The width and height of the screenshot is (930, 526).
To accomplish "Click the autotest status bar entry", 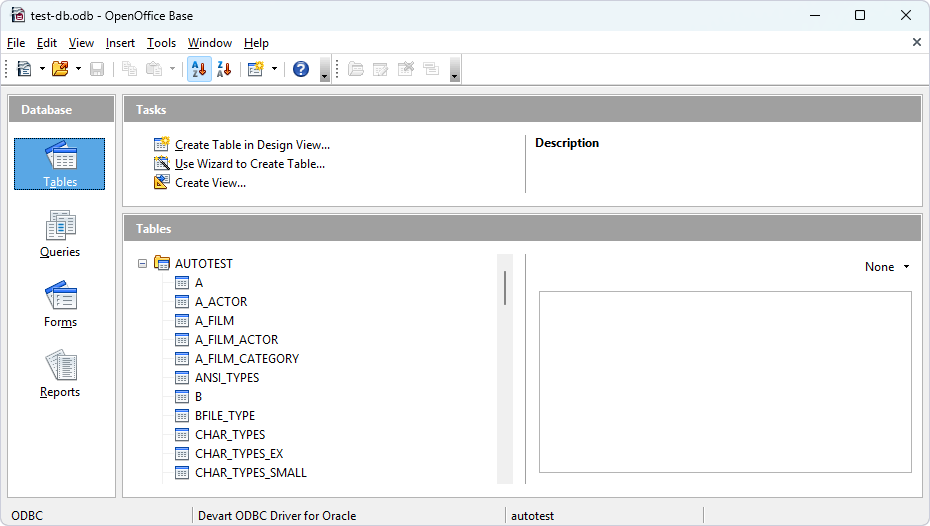I will [533, 516].
